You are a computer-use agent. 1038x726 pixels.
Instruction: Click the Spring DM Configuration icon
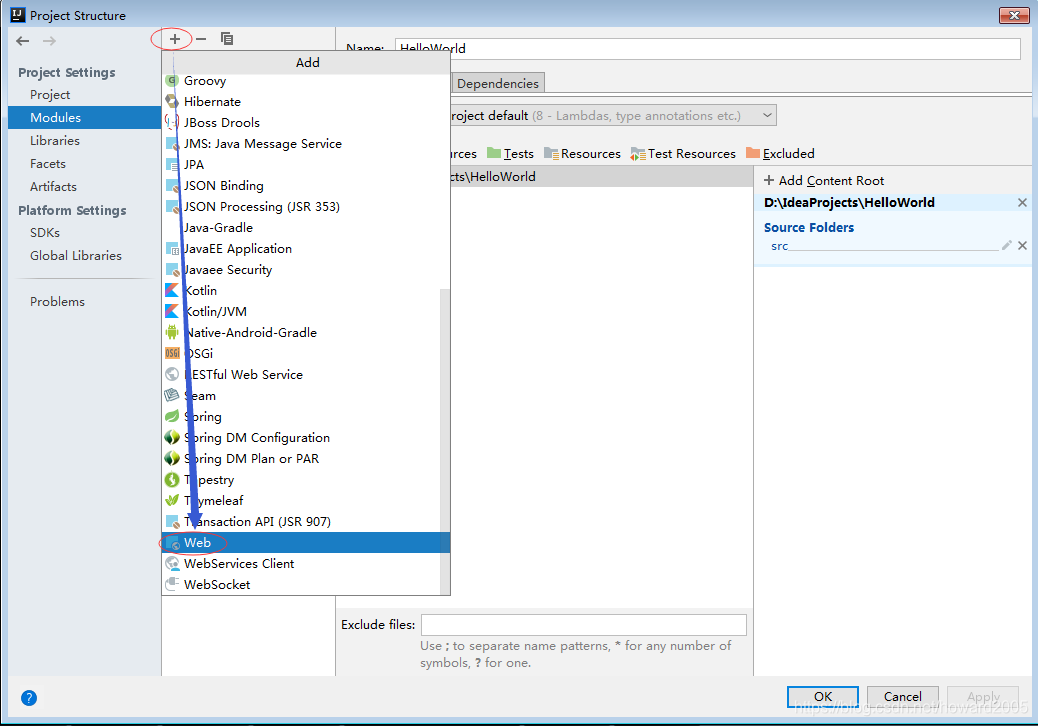coord(172,437)
